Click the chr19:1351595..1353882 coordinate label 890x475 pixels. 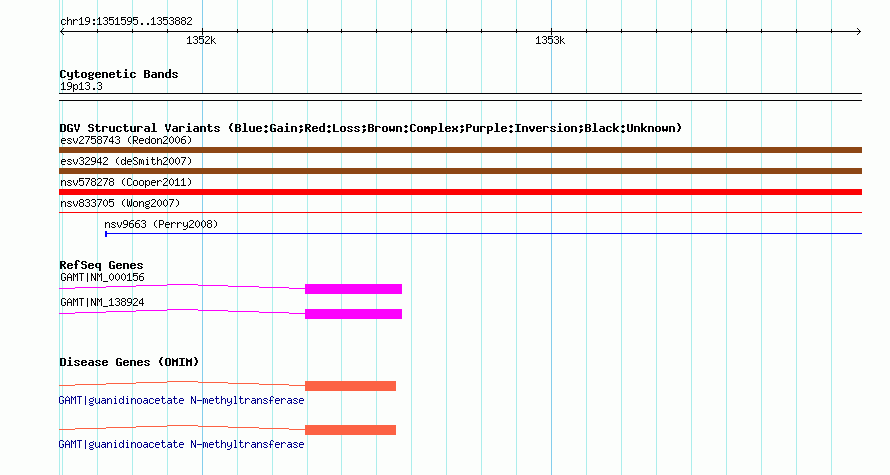(x=126, y=22)
